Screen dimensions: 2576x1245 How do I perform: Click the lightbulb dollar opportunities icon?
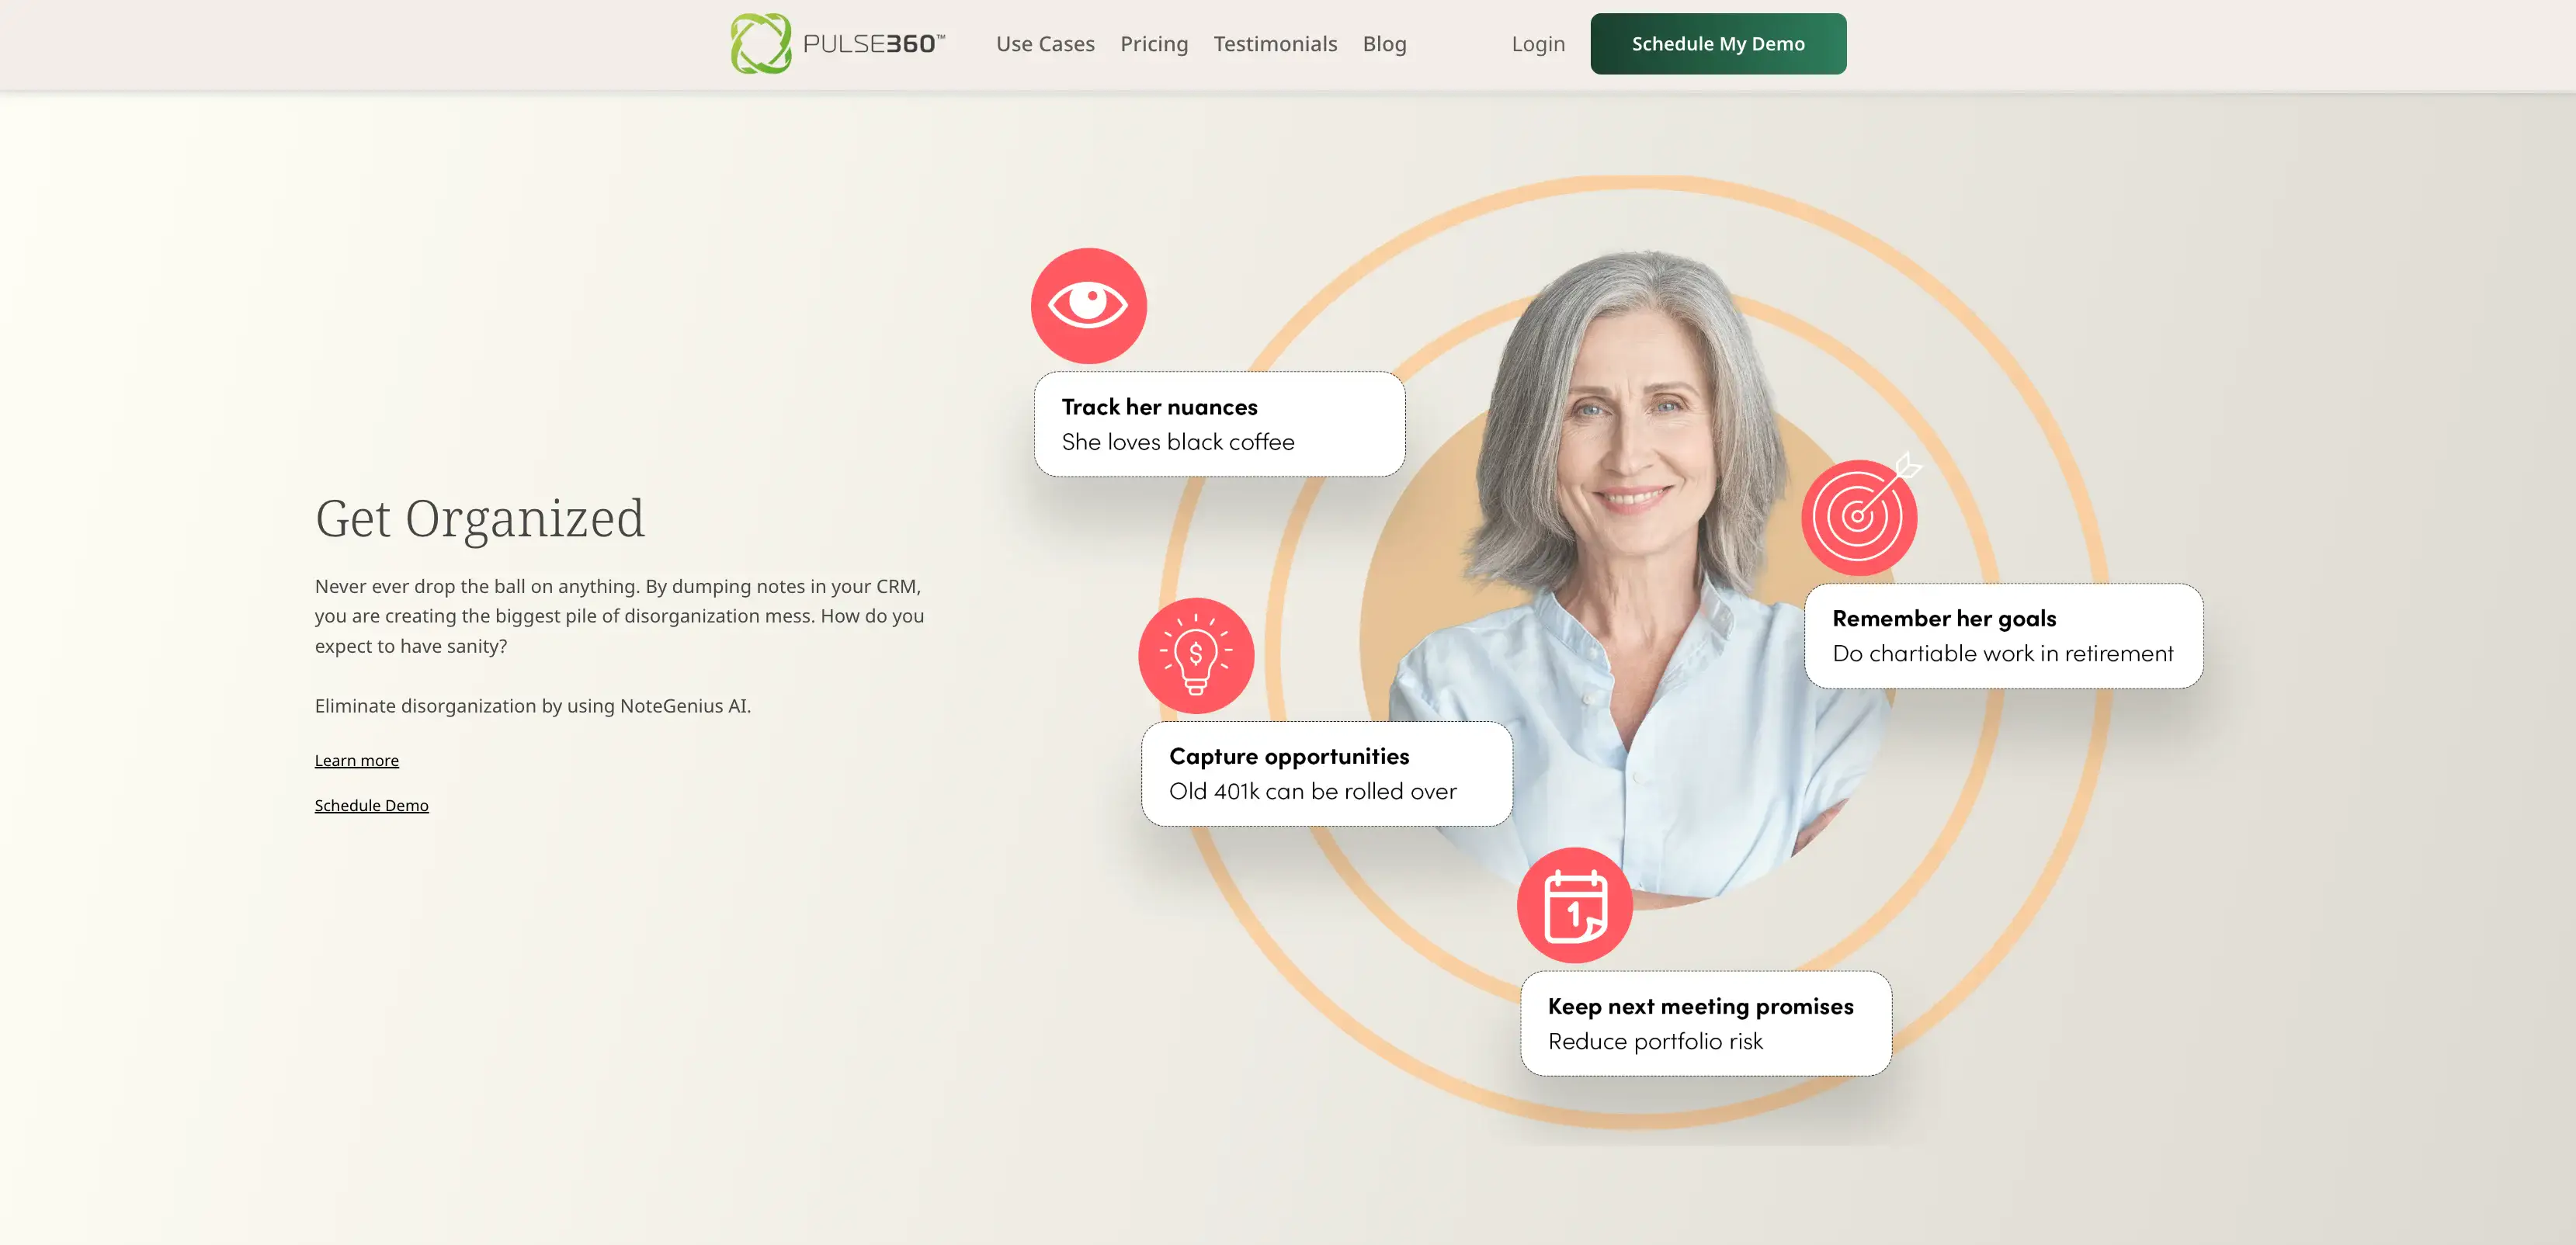1196,655
